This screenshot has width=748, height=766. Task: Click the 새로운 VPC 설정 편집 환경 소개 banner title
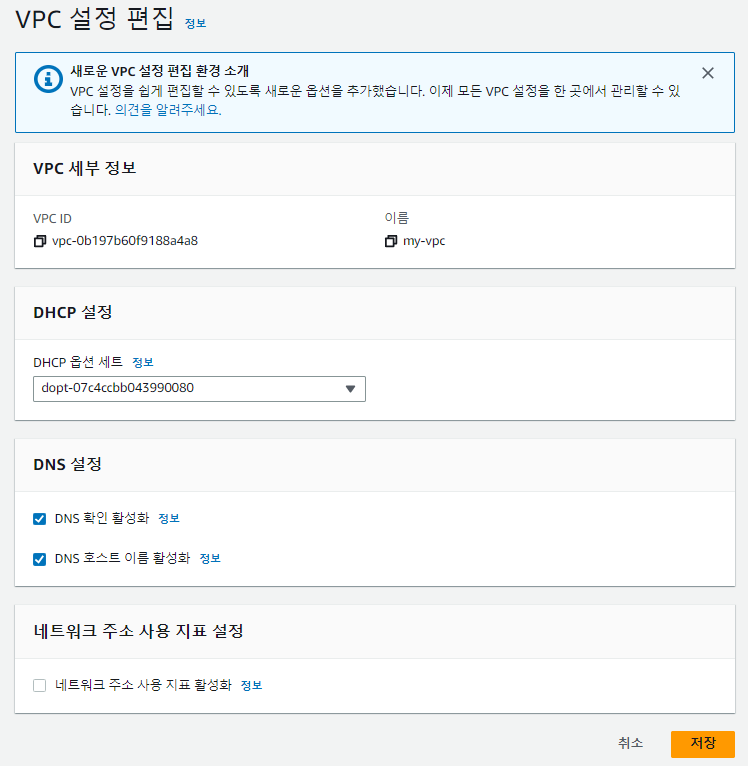[160, 71]
